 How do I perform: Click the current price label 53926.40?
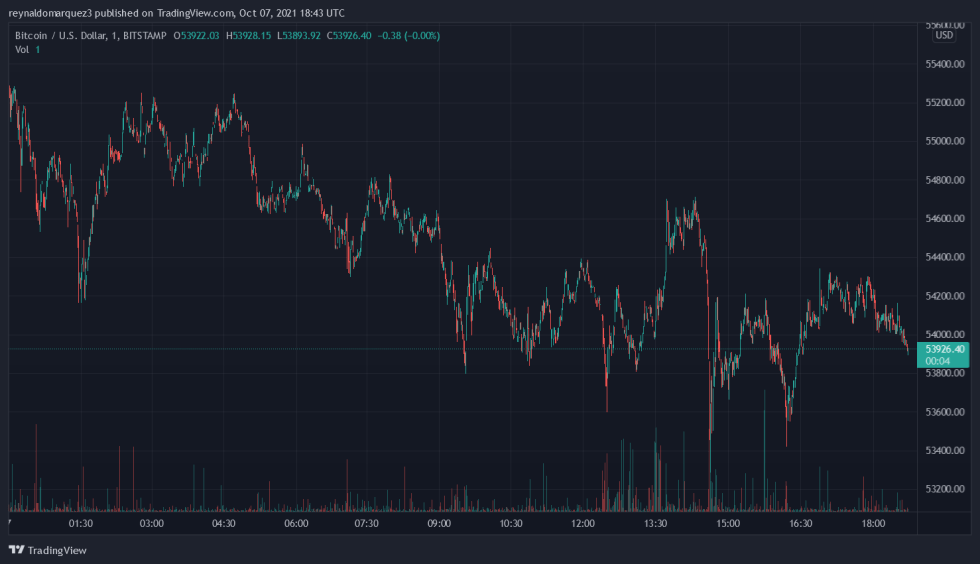tap(945, 349)
